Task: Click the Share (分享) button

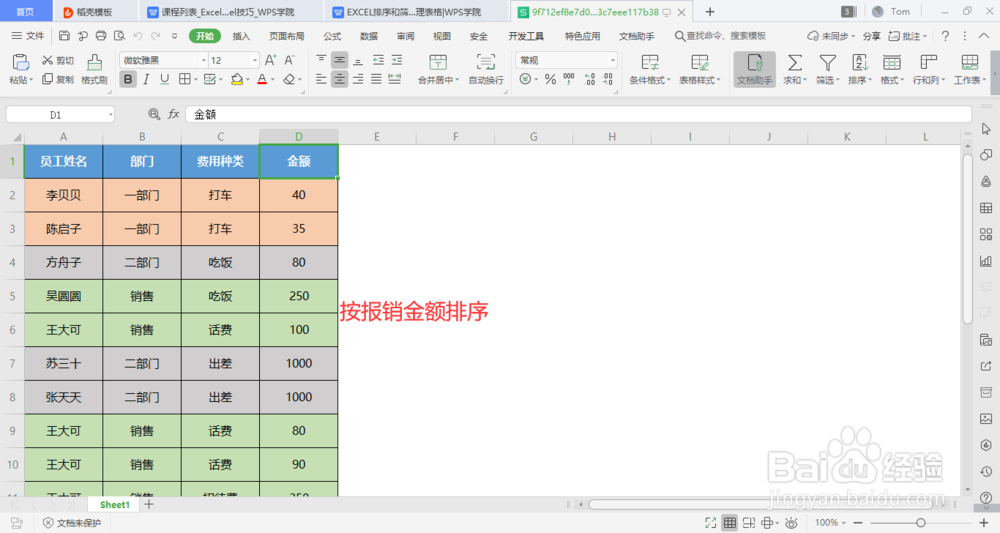Action: tap(871, 36)
